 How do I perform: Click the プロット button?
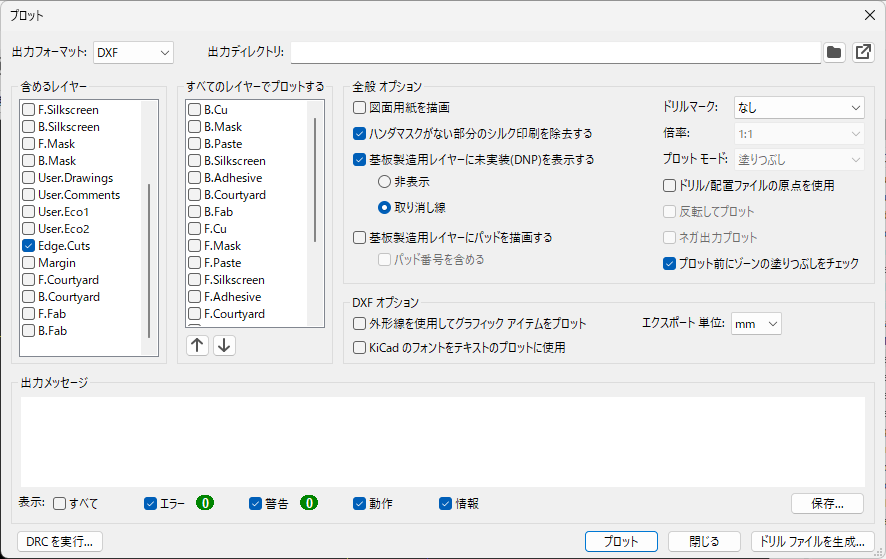pyautogui.click(x=620, y=541)
